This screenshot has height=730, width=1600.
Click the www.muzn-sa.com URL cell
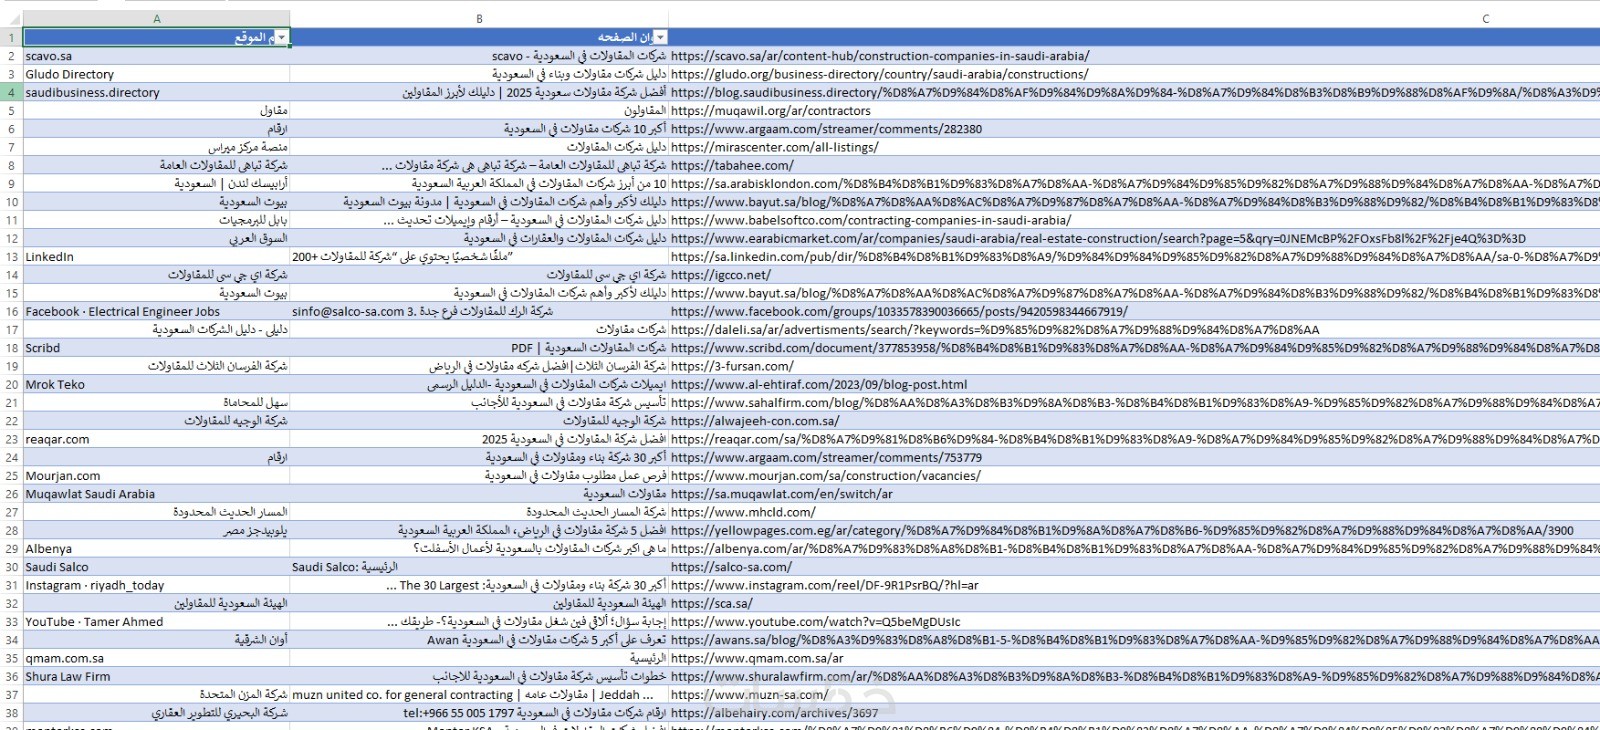[x=749, y=695]
